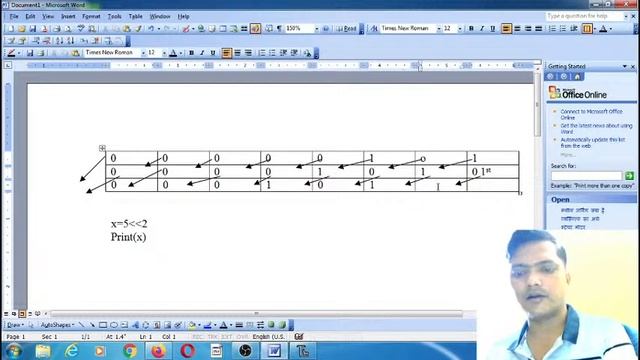
Task: Open shadow style in the Drawing toolbar
Action: [271, 325]
